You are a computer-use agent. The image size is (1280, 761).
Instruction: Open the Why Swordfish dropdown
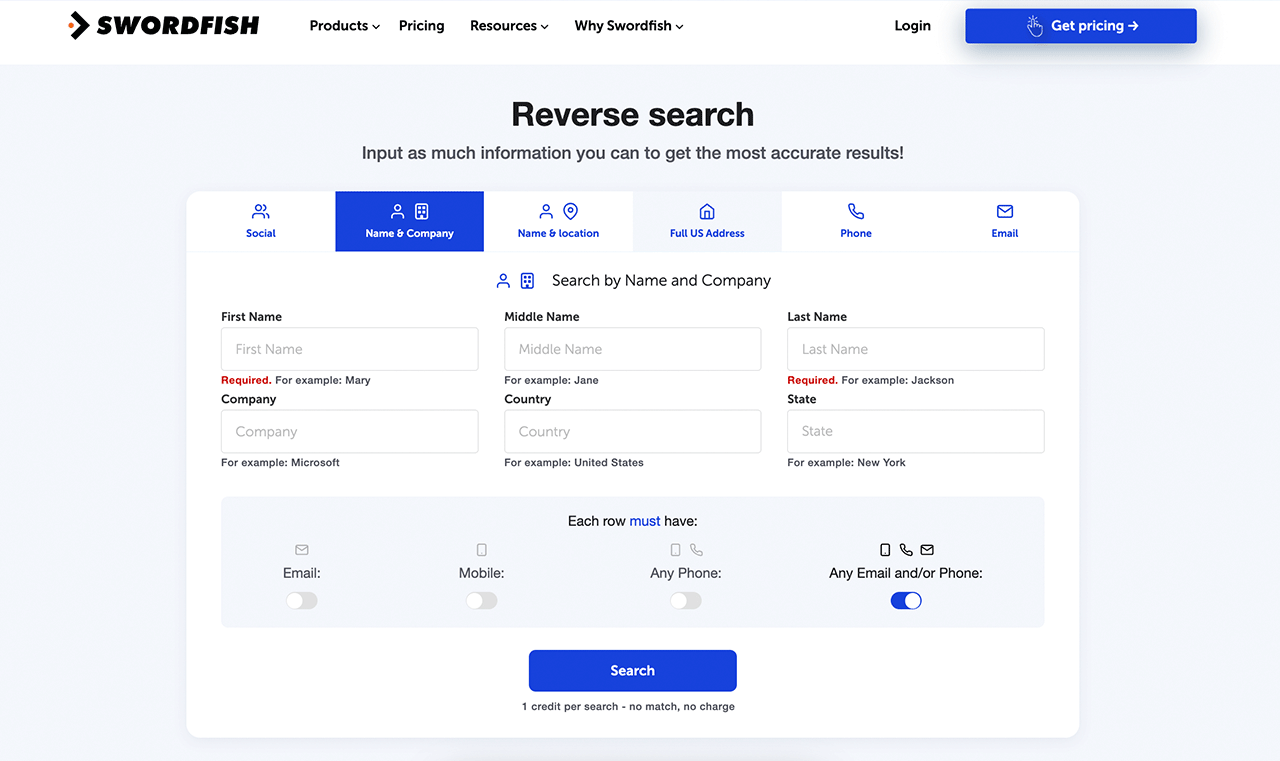pyautogui.click(x=628, y=25)
